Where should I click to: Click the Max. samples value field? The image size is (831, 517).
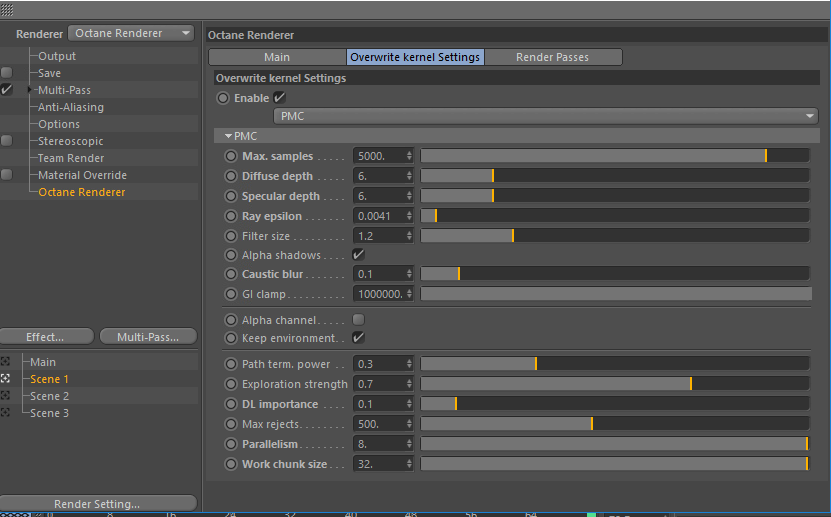click(379, 156)
